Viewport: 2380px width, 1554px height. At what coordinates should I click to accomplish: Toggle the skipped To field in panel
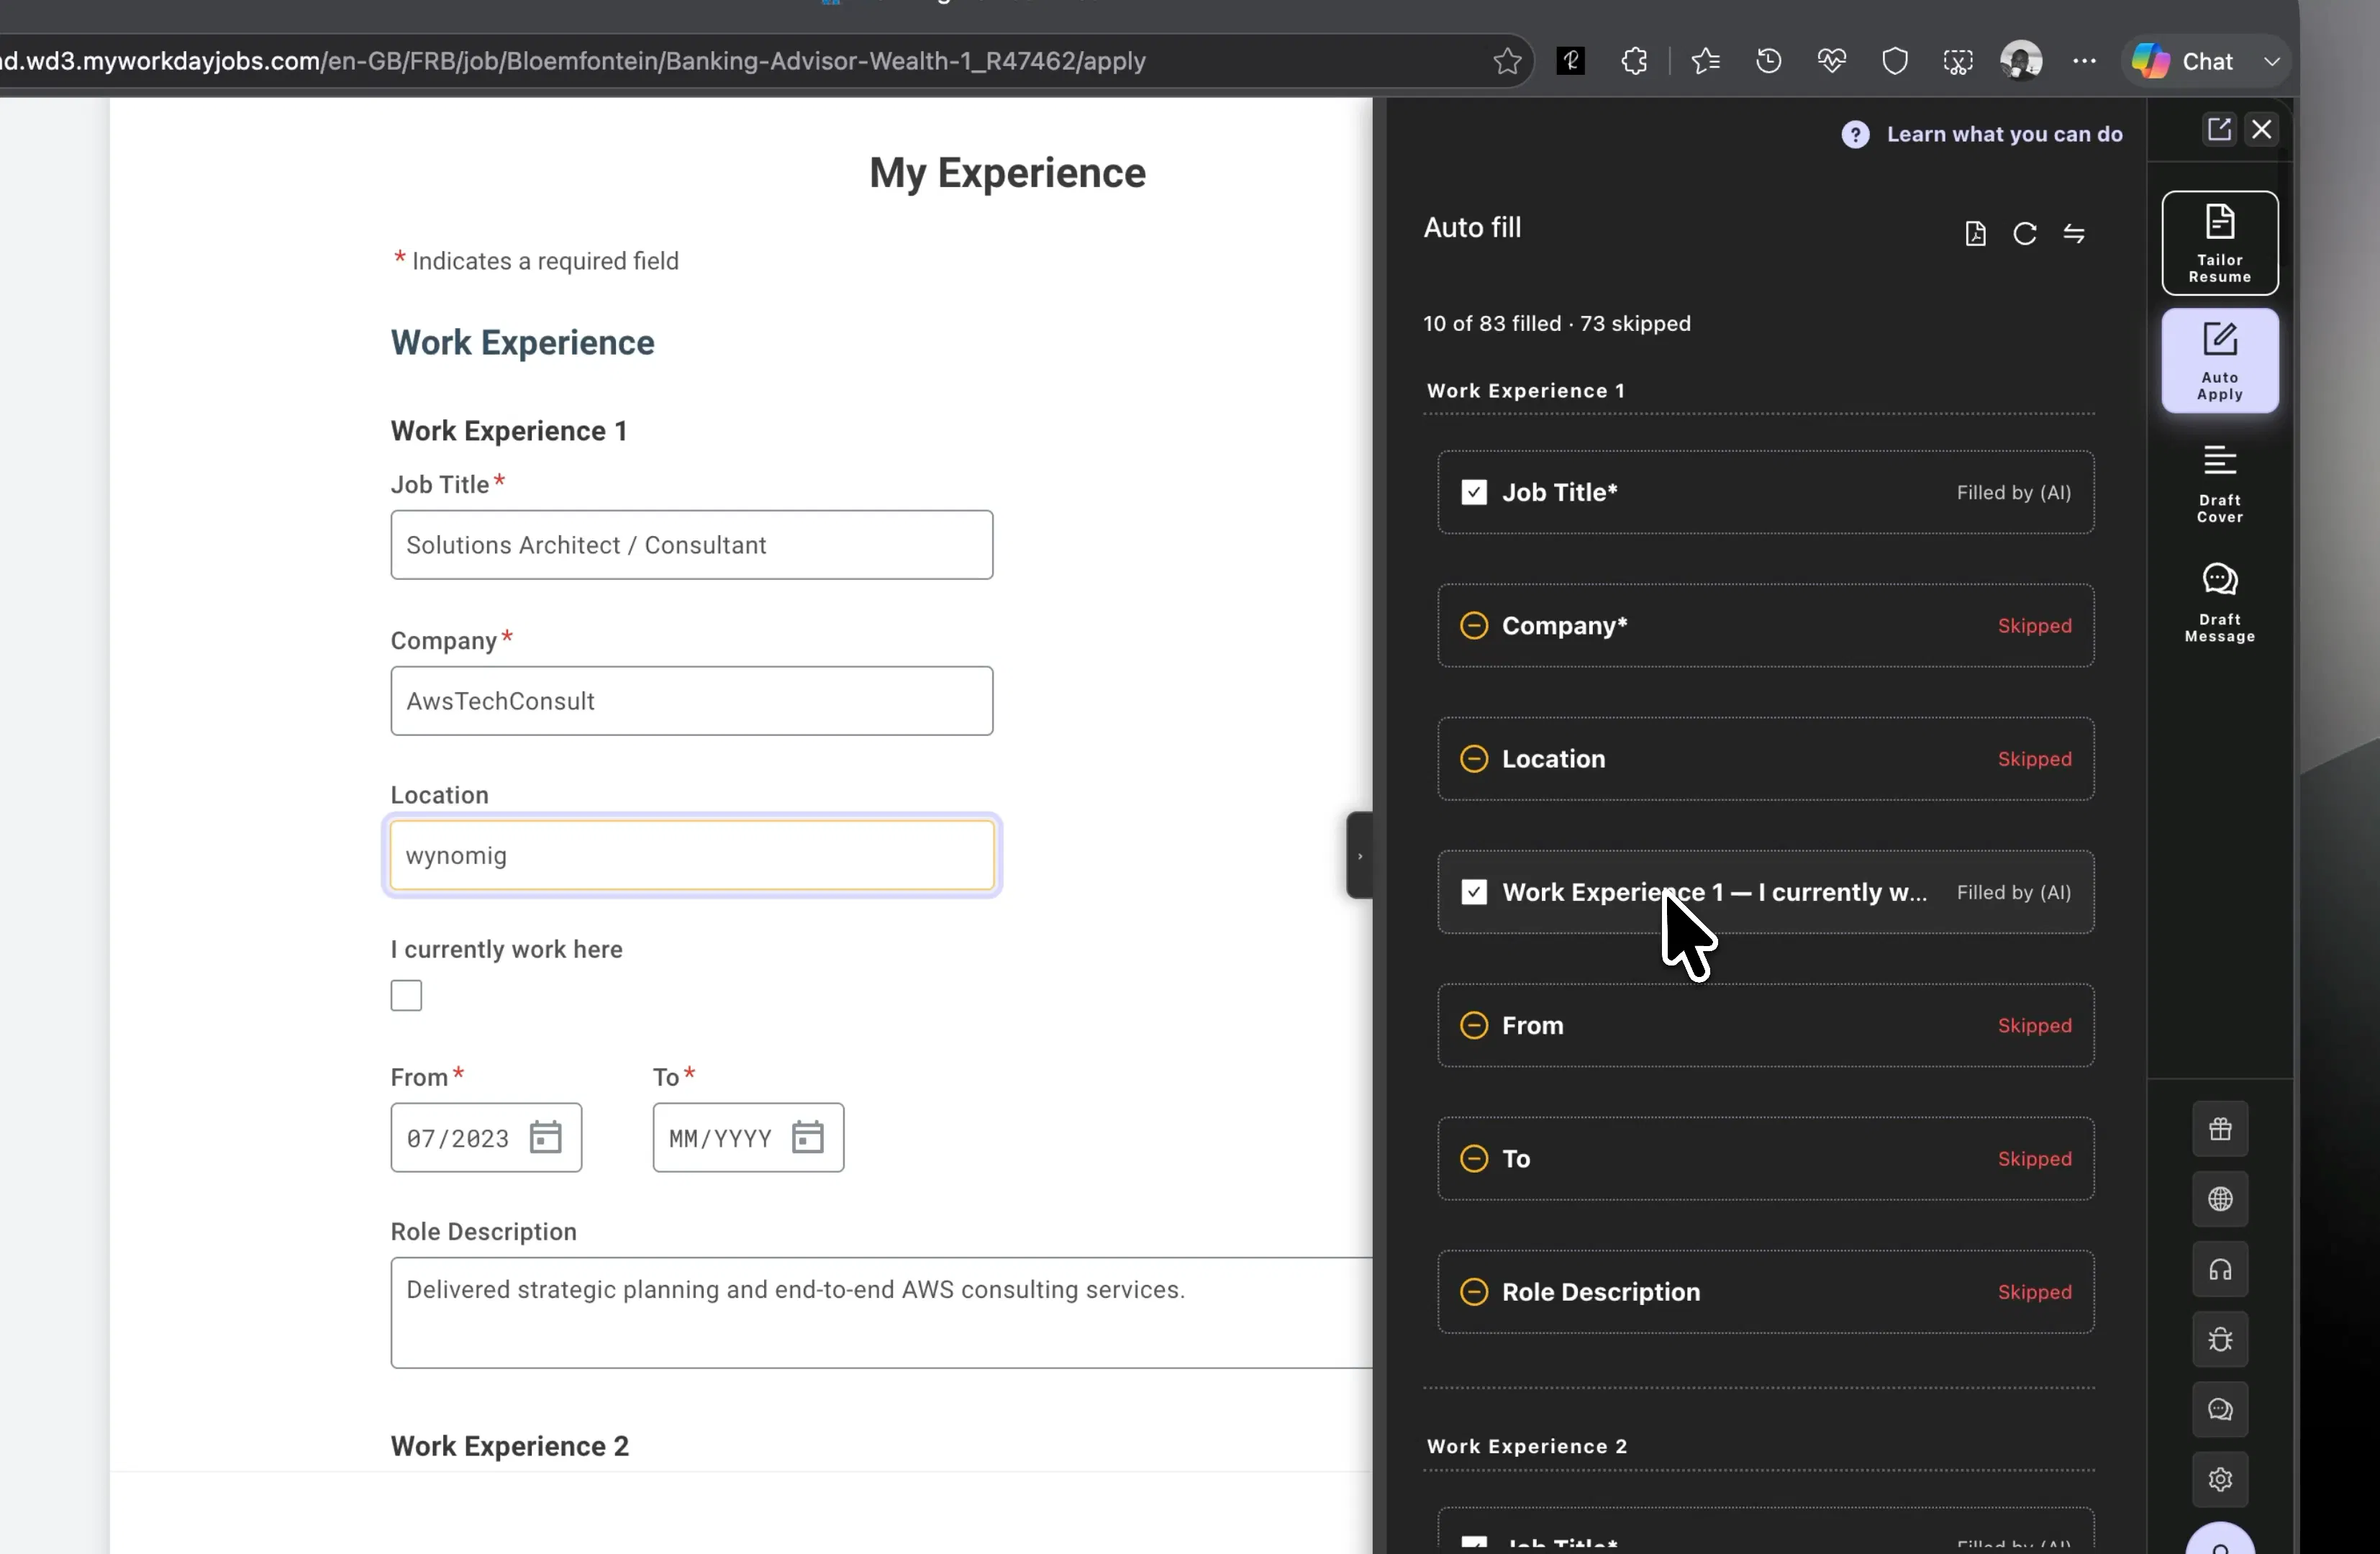coord(1473,1159)
